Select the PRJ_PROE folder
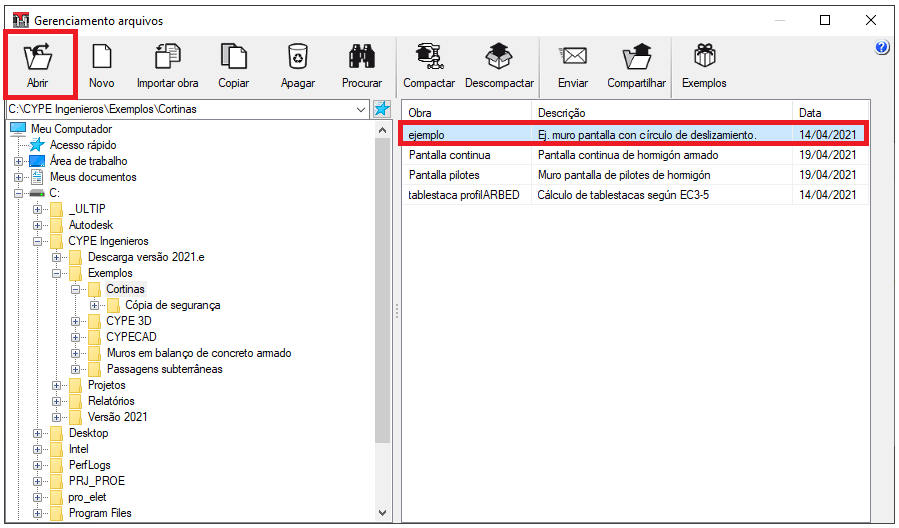 coord(97,481)
